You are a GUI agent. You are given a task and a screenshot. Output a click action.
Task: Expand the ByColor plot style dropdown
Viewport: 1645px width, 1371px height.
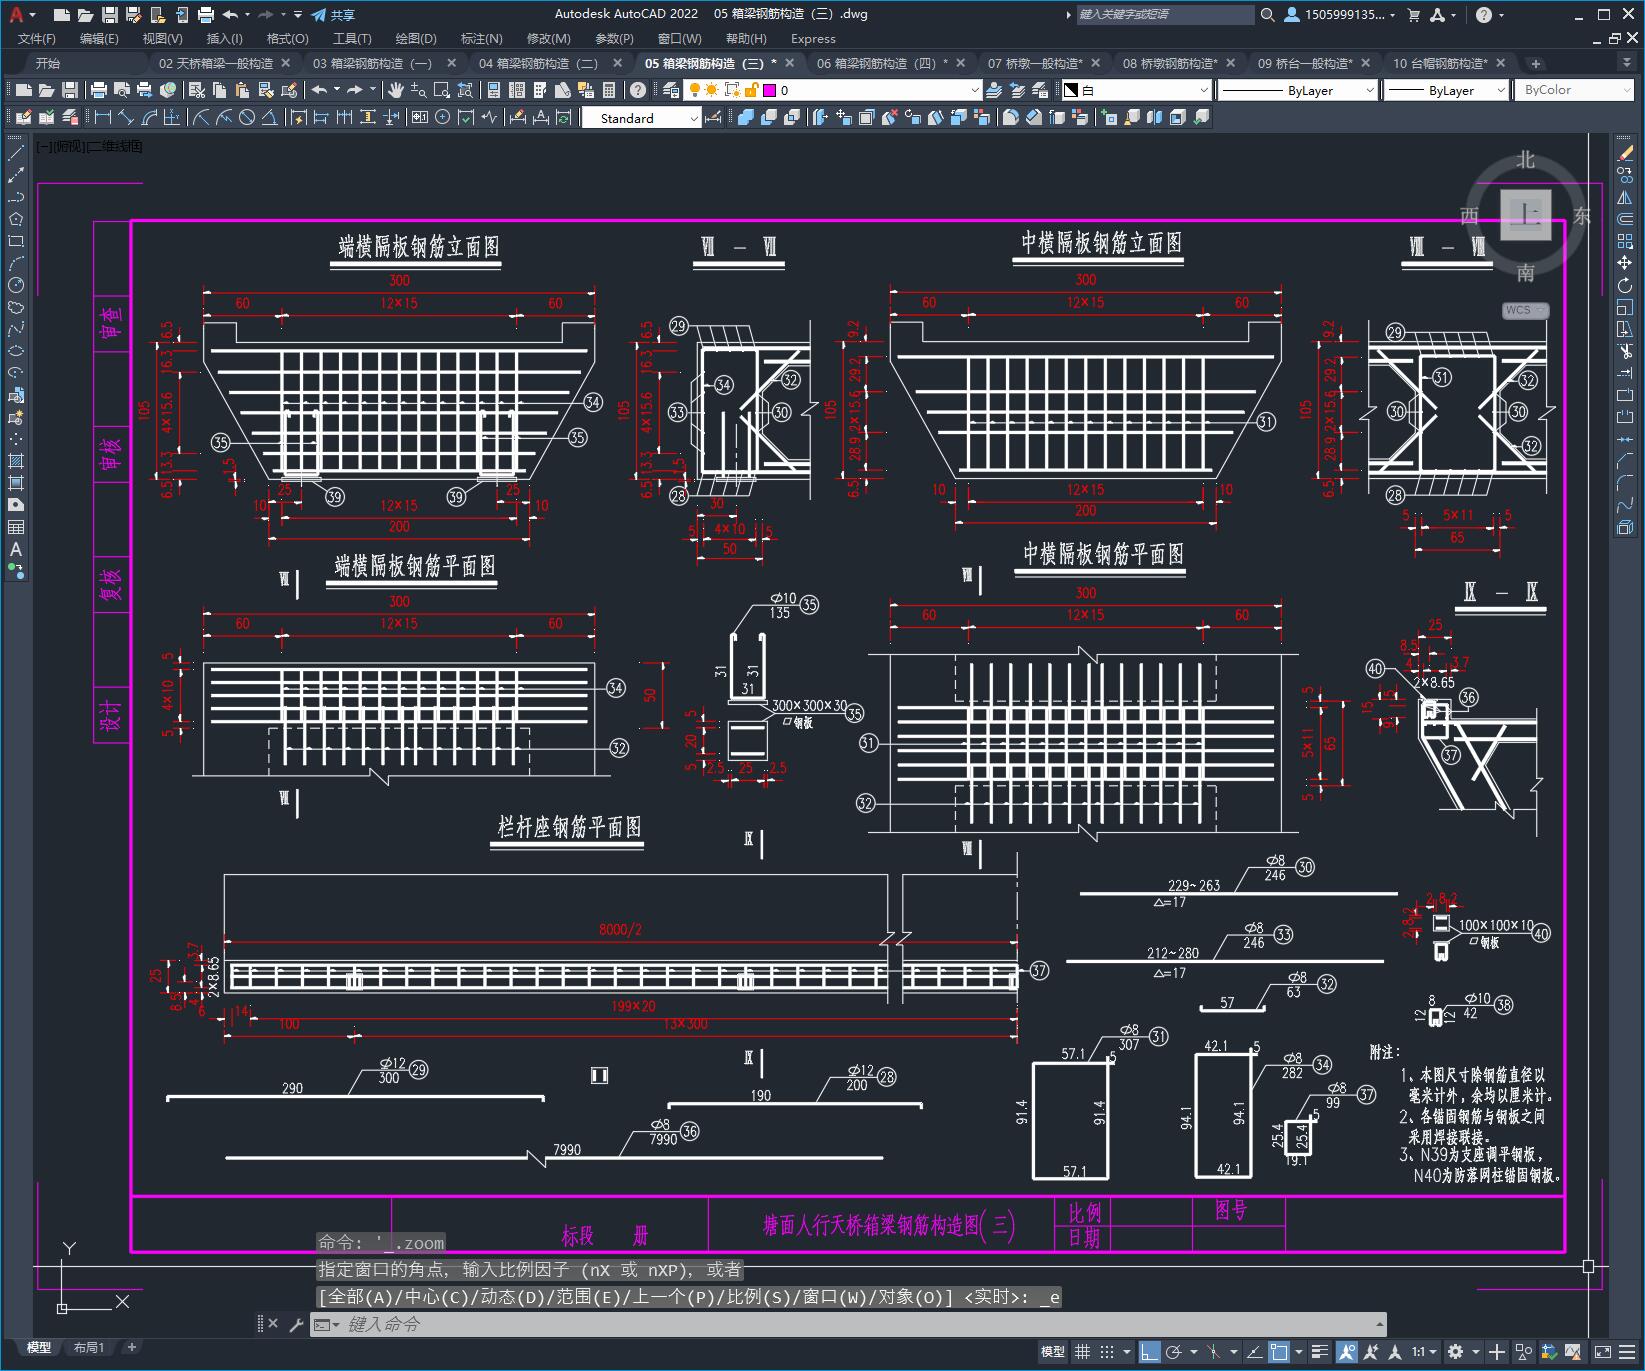1574,90
